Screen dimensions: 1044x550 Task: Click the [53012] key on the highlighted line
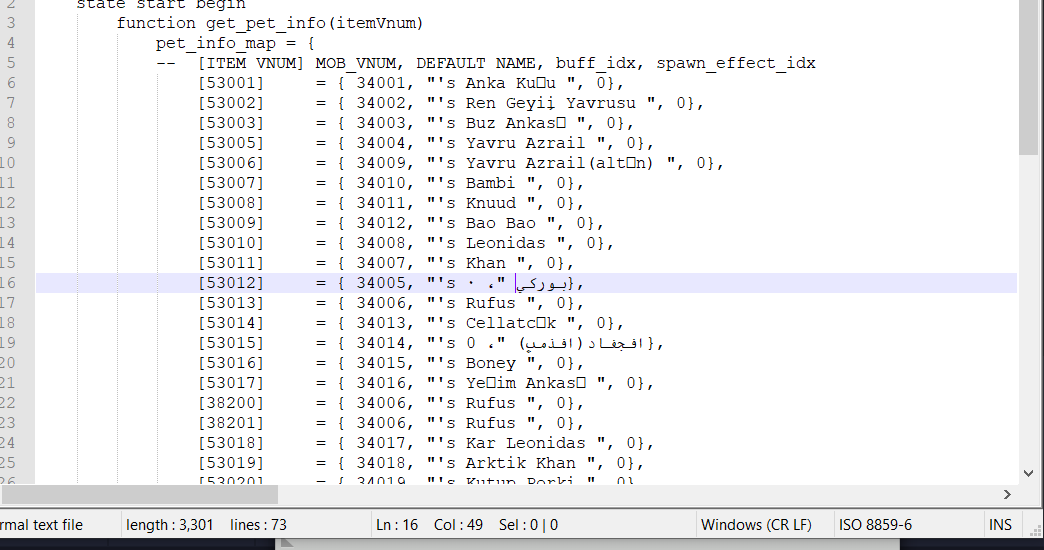click(230, 283)
